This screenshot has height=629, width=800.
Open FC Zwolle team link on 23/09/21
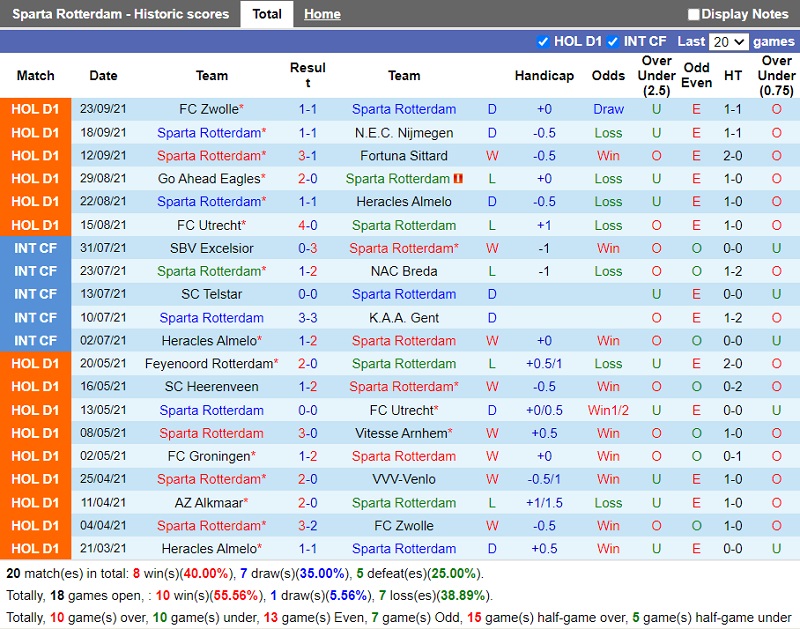pyautogui.click(x=209, y=109)
